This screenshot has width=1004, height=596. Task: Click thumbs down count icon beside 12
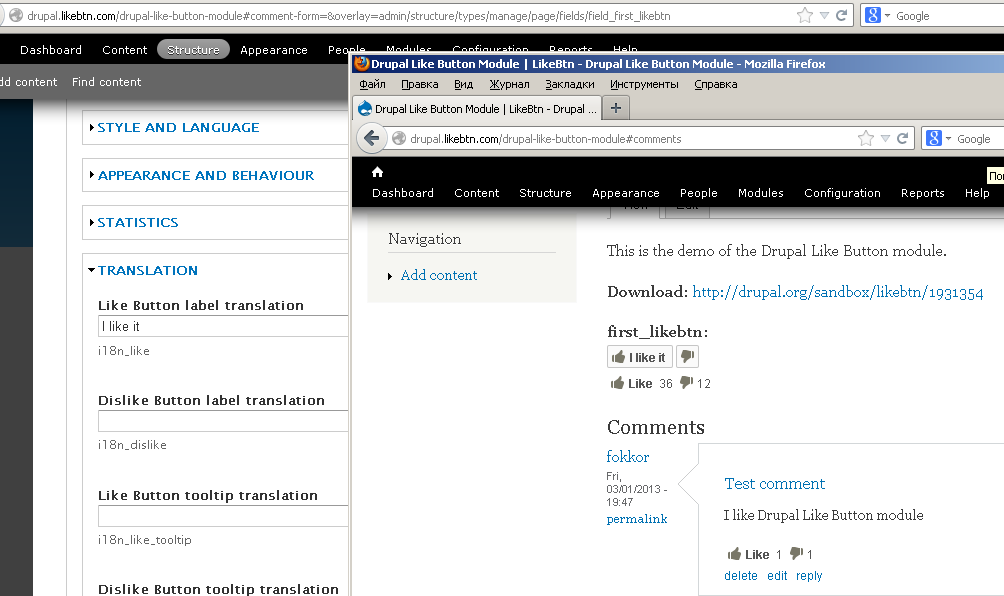point(686,382)
